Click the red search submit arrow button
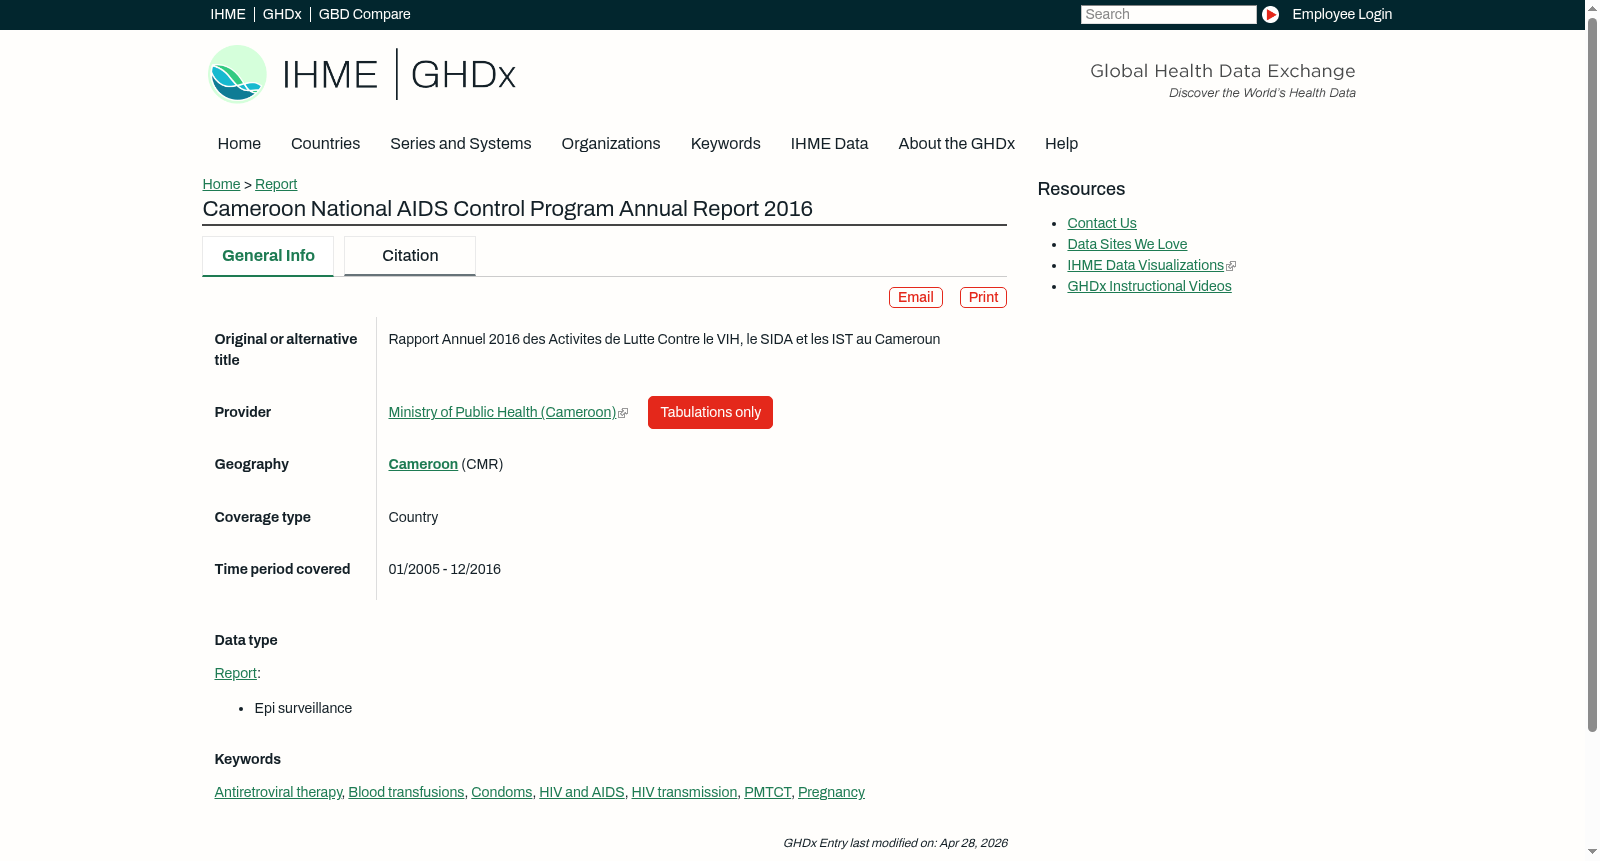Viewport: 1600px width, 861px height. [x=1270, y=14]
